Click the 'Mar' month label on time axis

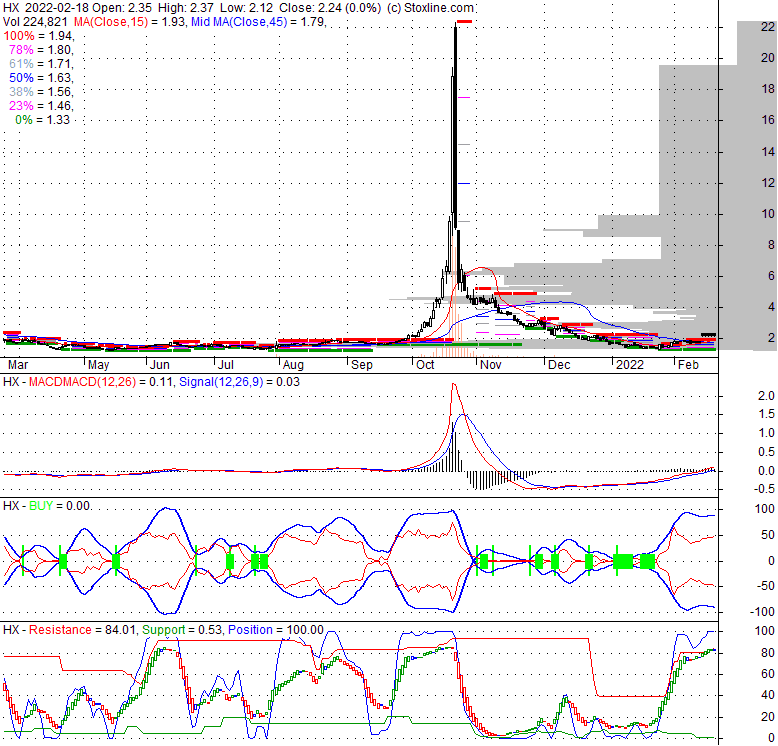18,365
